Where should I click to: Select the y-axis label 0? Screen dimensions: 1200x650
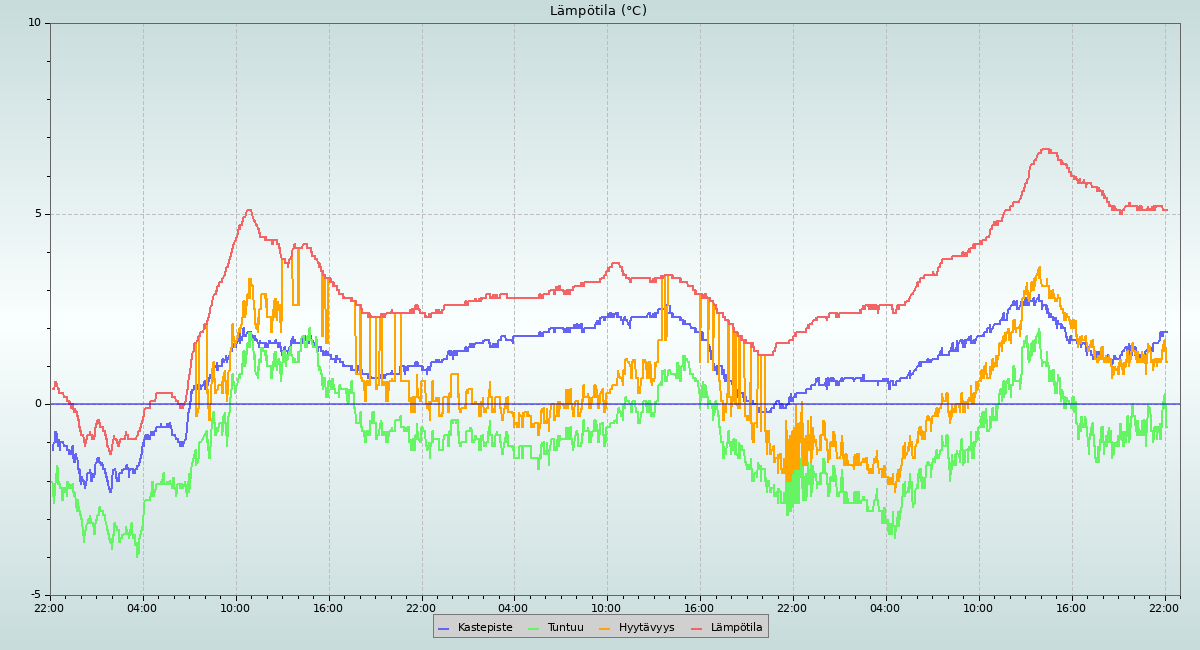coord(38,404)
